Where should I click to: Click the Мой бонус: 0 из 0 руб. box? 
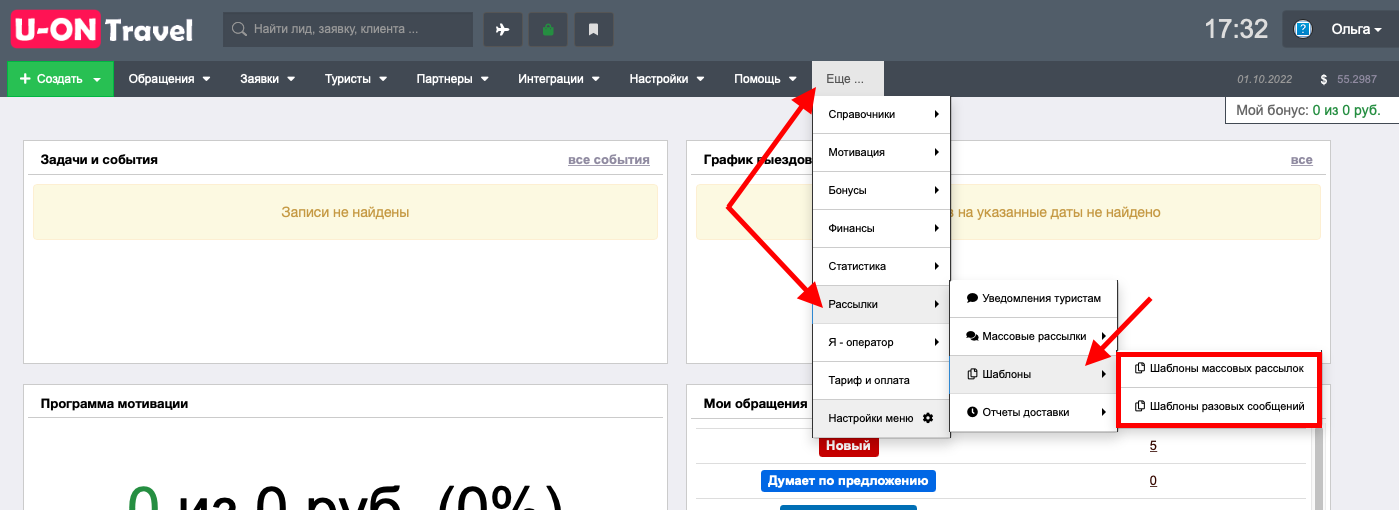point(1312,110)
